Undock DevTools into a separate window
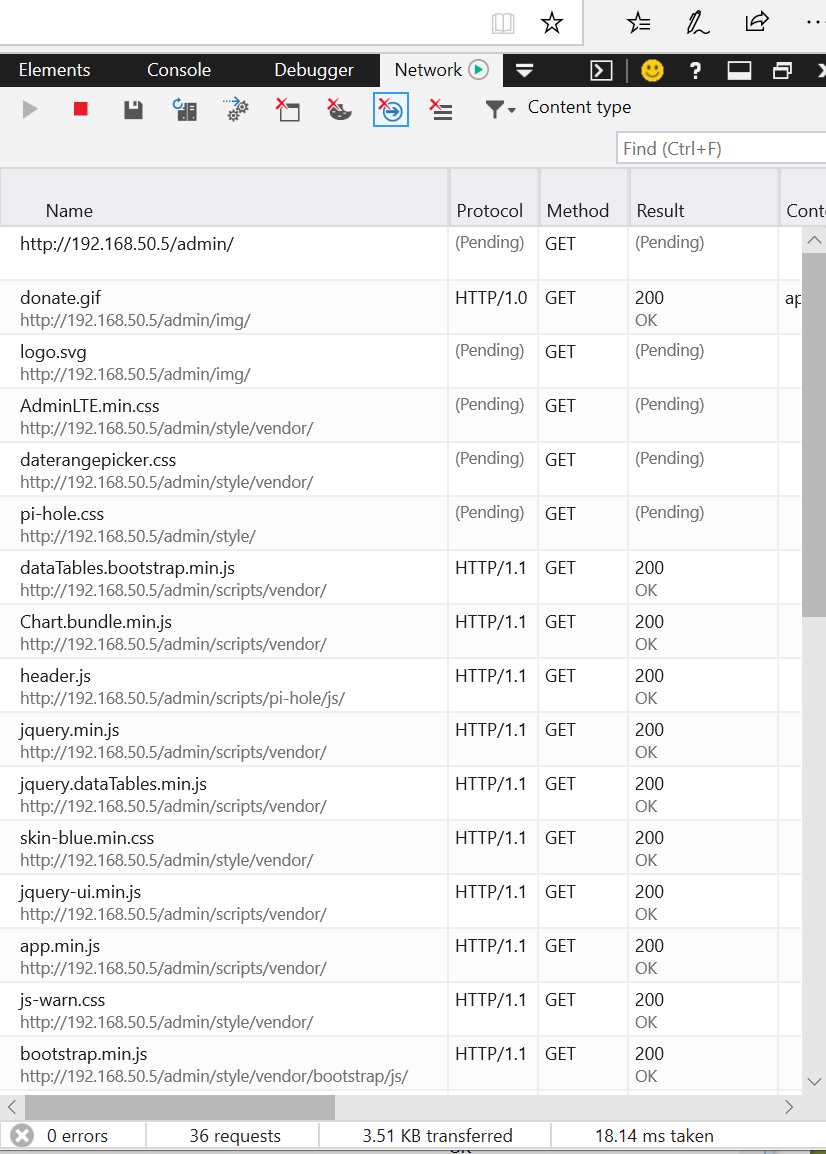The height and width of the screenshot is (1154, 826). coord(783,70)
